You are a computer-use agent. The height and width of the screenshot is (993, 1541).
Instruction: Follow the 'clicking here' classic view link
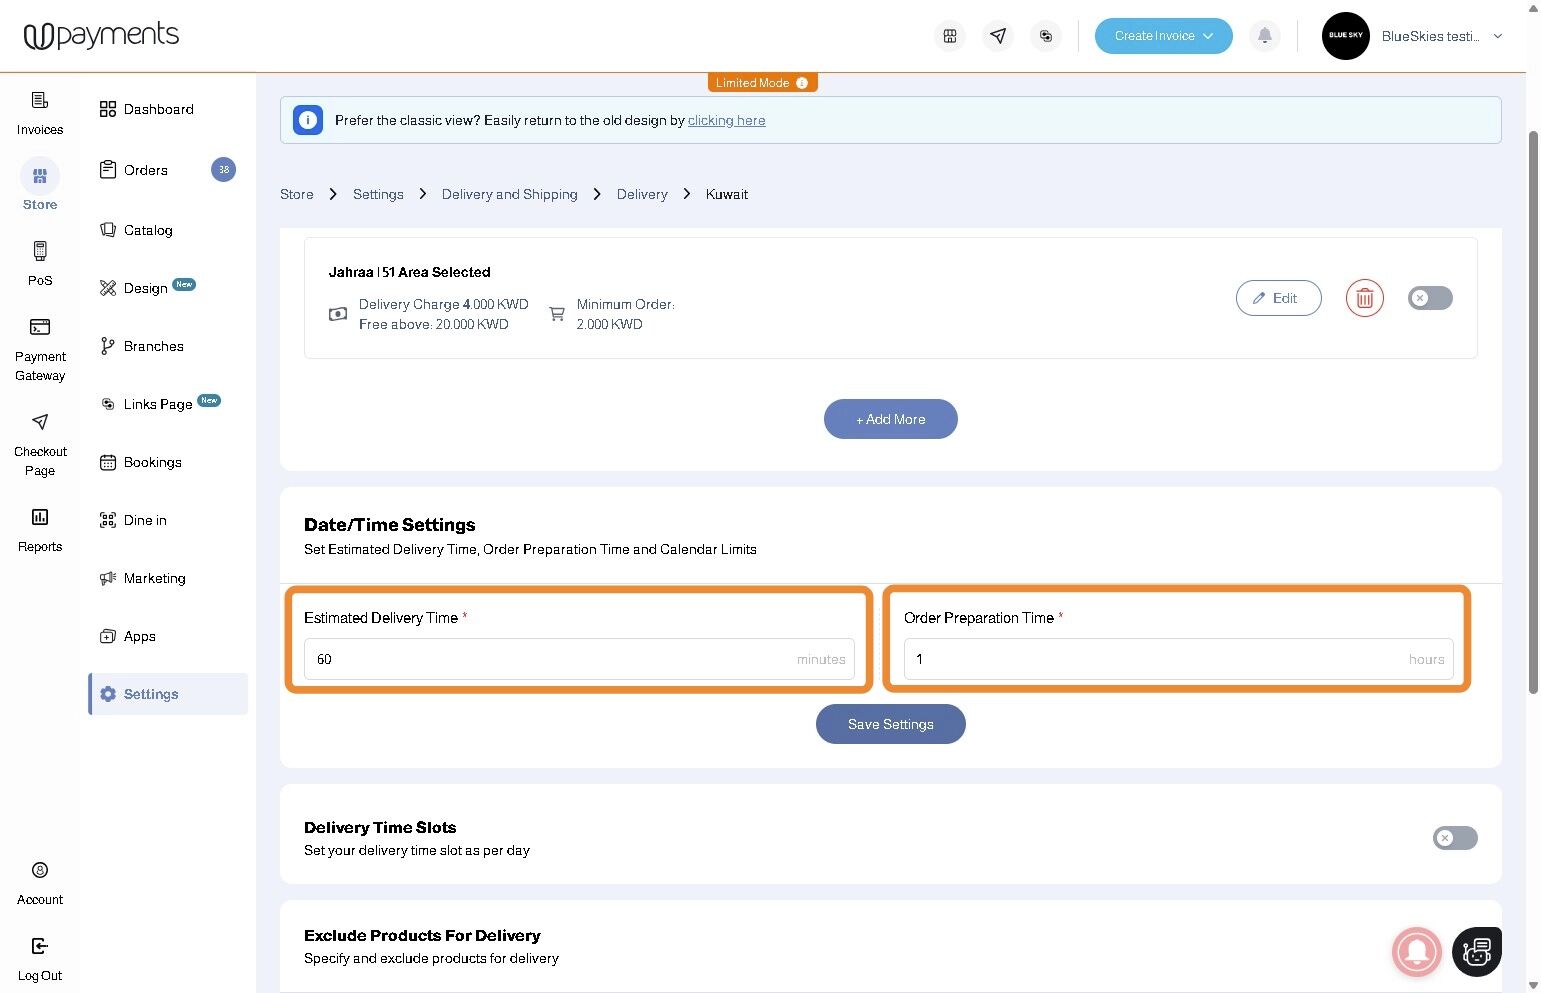[727, 120]
